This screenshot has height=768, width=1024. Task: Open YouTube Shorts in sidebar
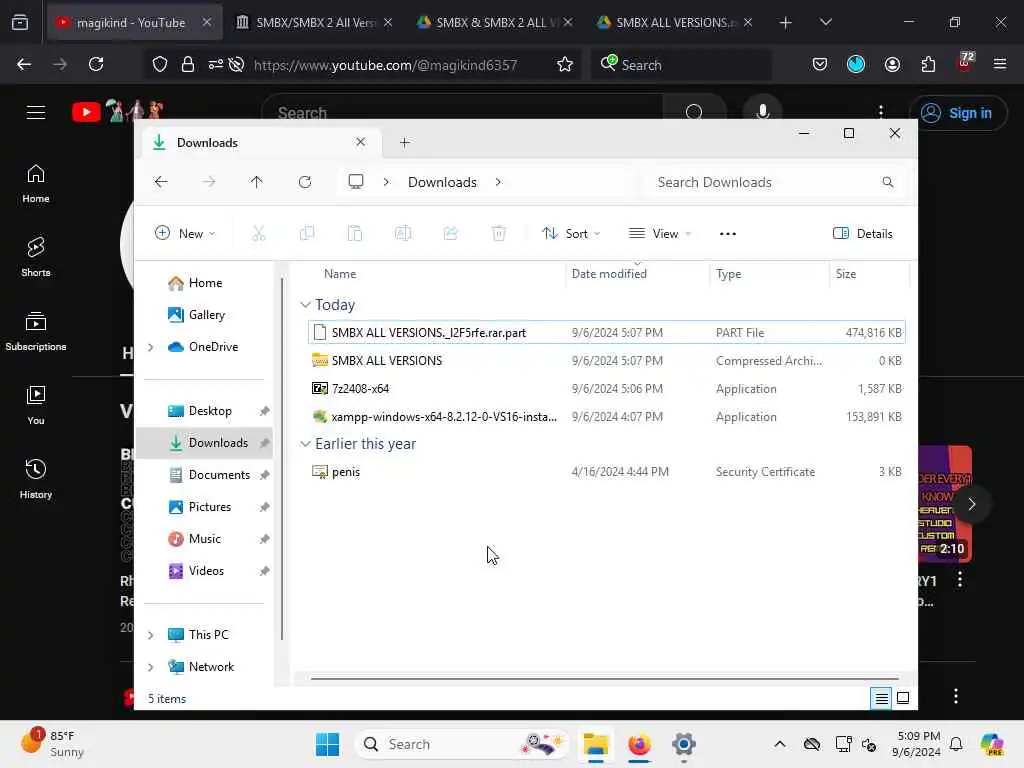[x=36, y=257]
